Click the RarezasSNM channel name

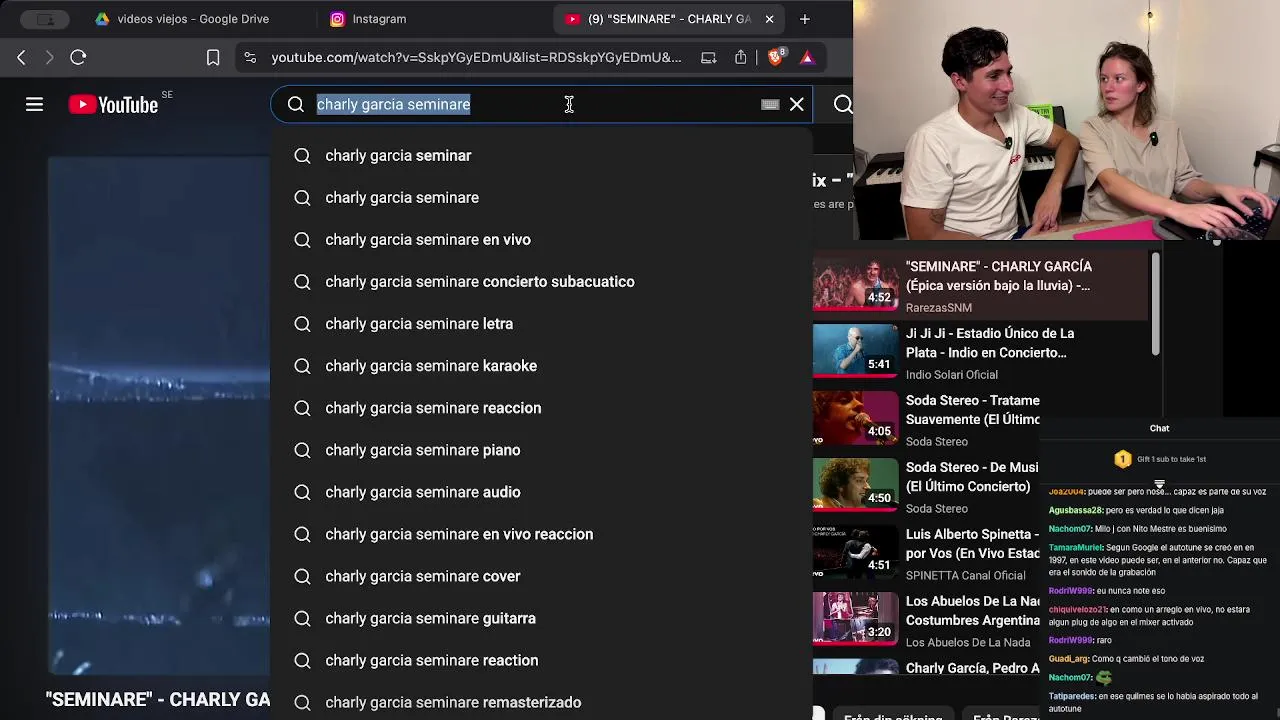click(939, 308)
